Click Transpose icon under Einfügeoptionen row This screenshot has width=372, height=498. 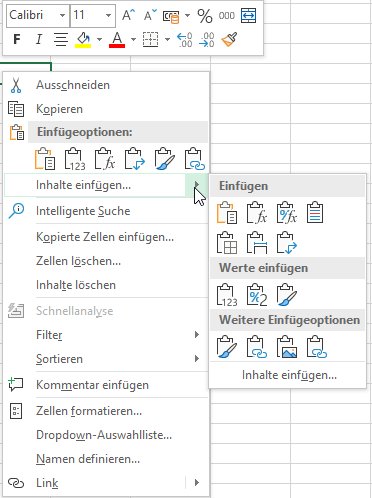coord(135,159)
